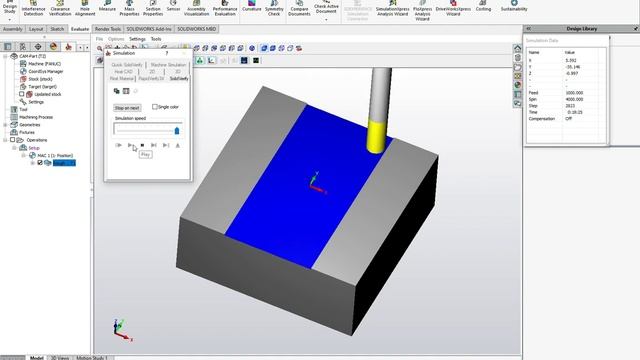Open the Tools menu in simulation window
640x360 pixels.
click(156, 39)
